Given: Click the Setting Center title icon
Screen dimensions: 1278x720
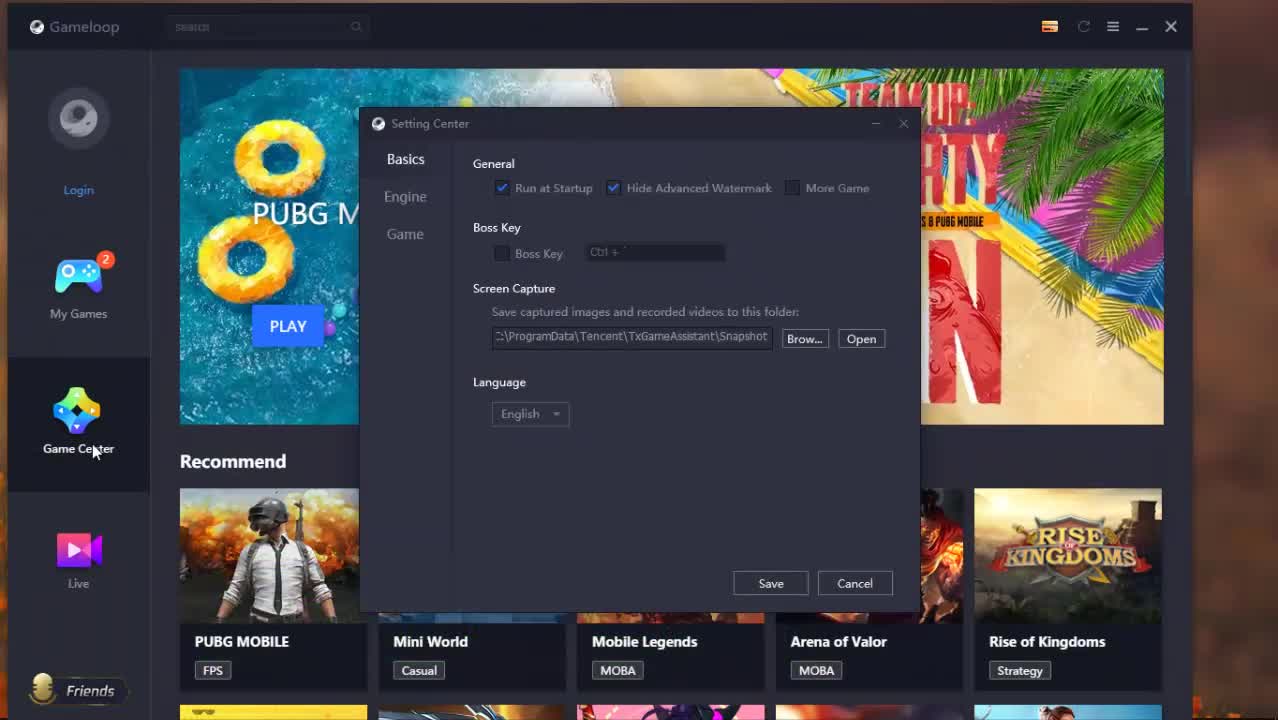Looking at the screenshot, I should pos(378,124).
